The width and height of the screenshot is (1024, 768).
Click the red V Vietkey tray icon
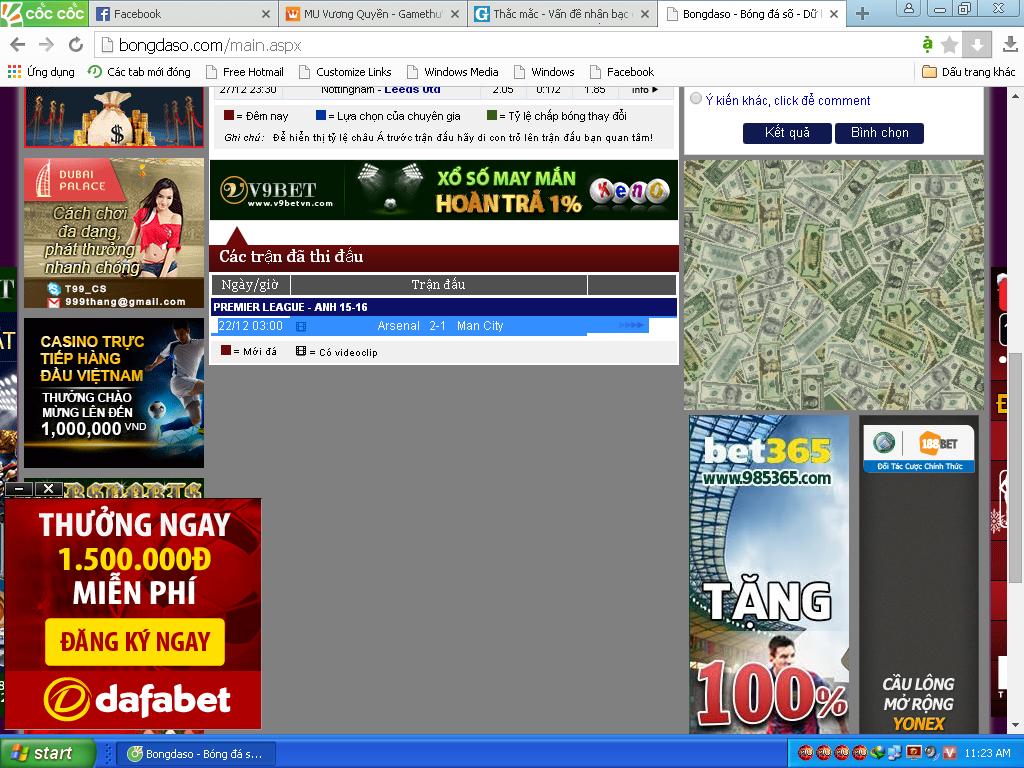tap(949, 753)
